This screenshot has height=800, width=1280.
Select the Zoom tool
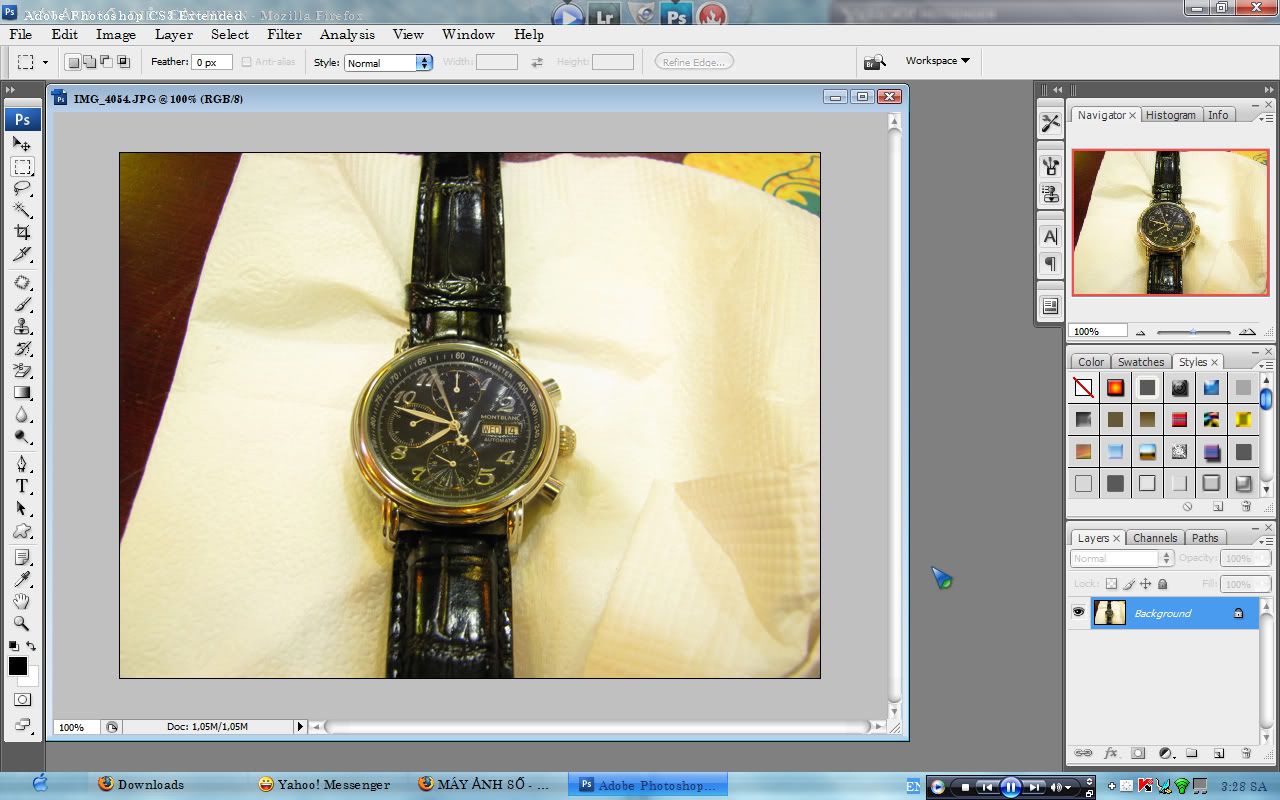(22, 624)
